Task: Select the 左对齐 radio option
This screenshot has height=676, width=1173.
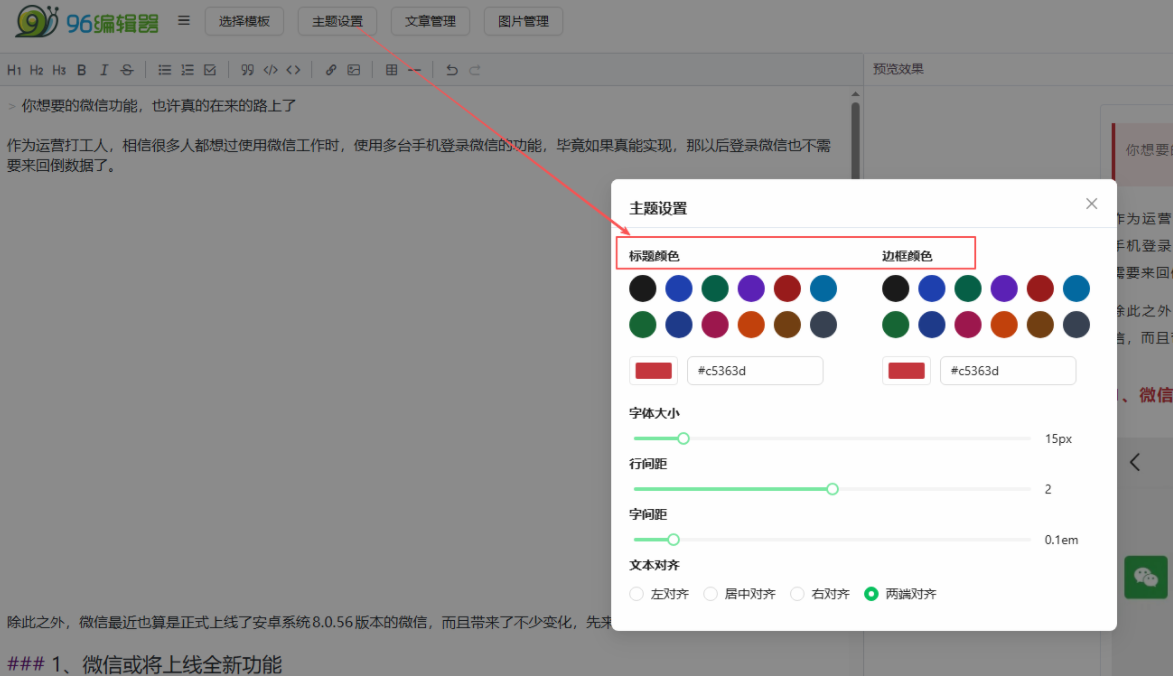Action: [637, 594]
